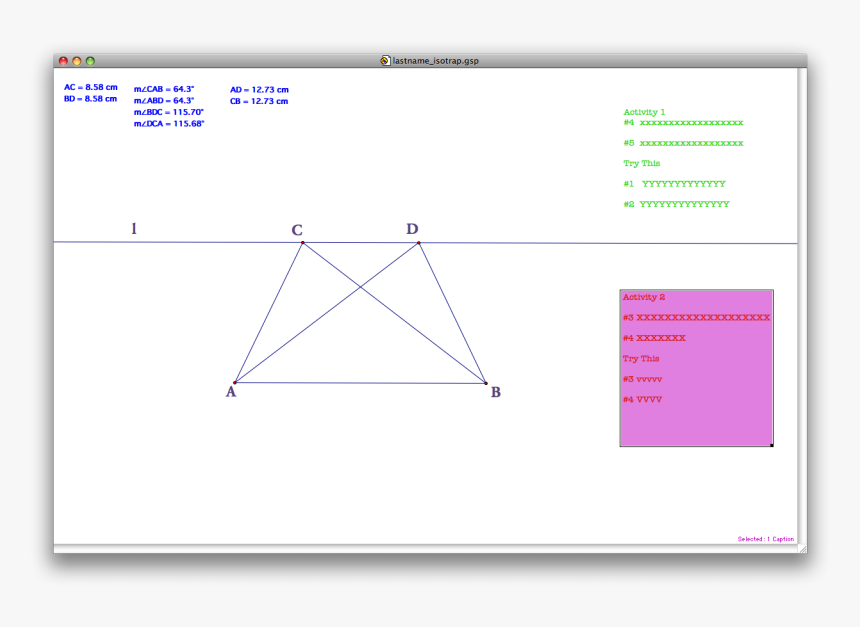The height and width of the screenshot is (627, 860).
Task: Click the m∠CAB = 64.3° measurement
Action: (x=165, y=89)
